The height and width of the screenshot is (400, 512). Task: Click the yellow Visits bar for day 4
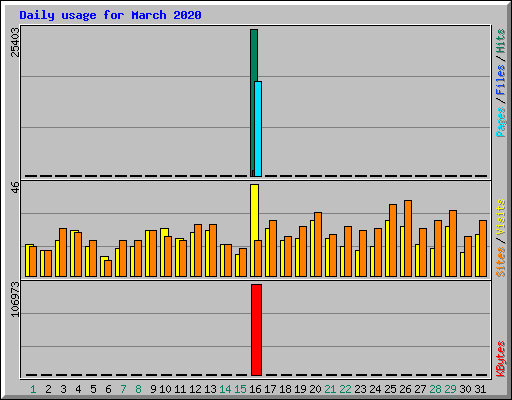[74, 253]
